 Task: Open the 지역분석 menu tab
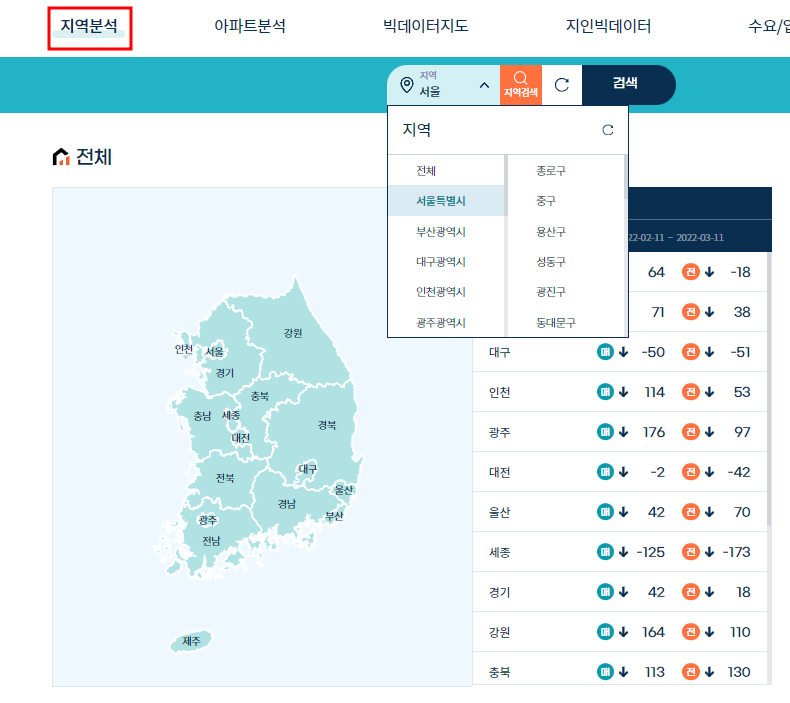click(89, 26)
